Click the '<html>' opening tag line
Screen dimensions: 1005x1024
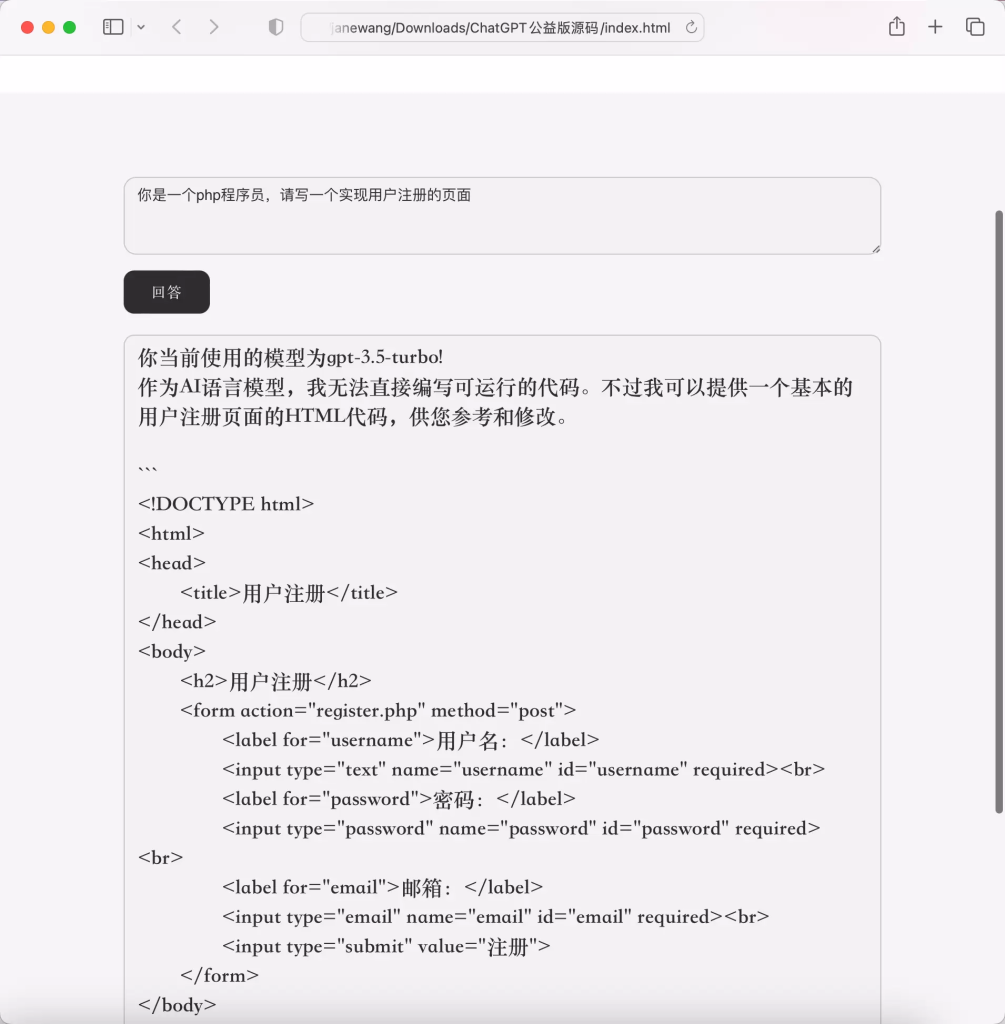coord(171,534)
